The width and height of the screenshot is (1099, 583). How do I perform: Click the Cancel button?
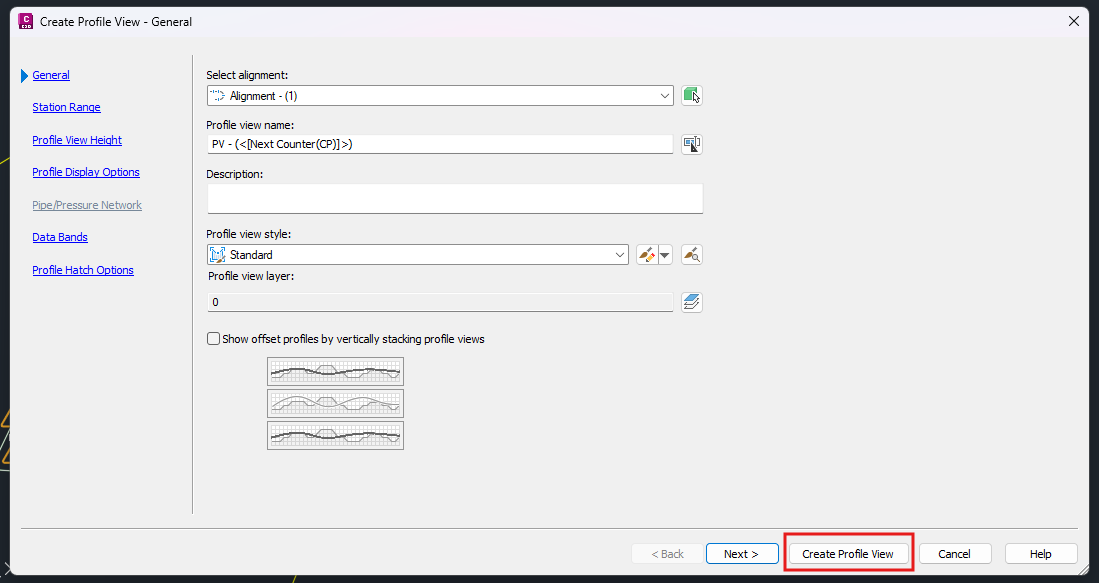point(954,554)
